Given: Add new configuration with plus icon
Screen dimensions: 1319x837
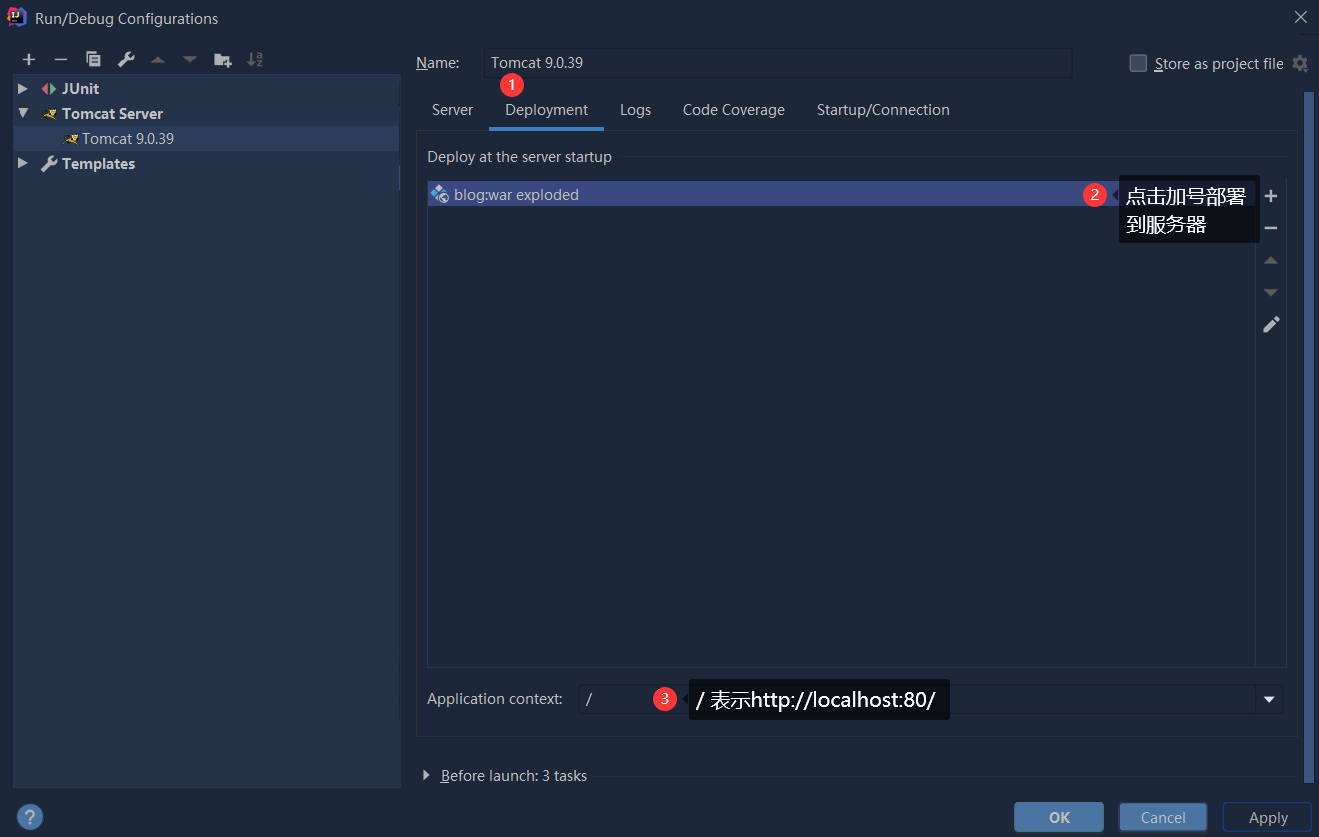Looking at the screenshot, I should coord(29,60).
